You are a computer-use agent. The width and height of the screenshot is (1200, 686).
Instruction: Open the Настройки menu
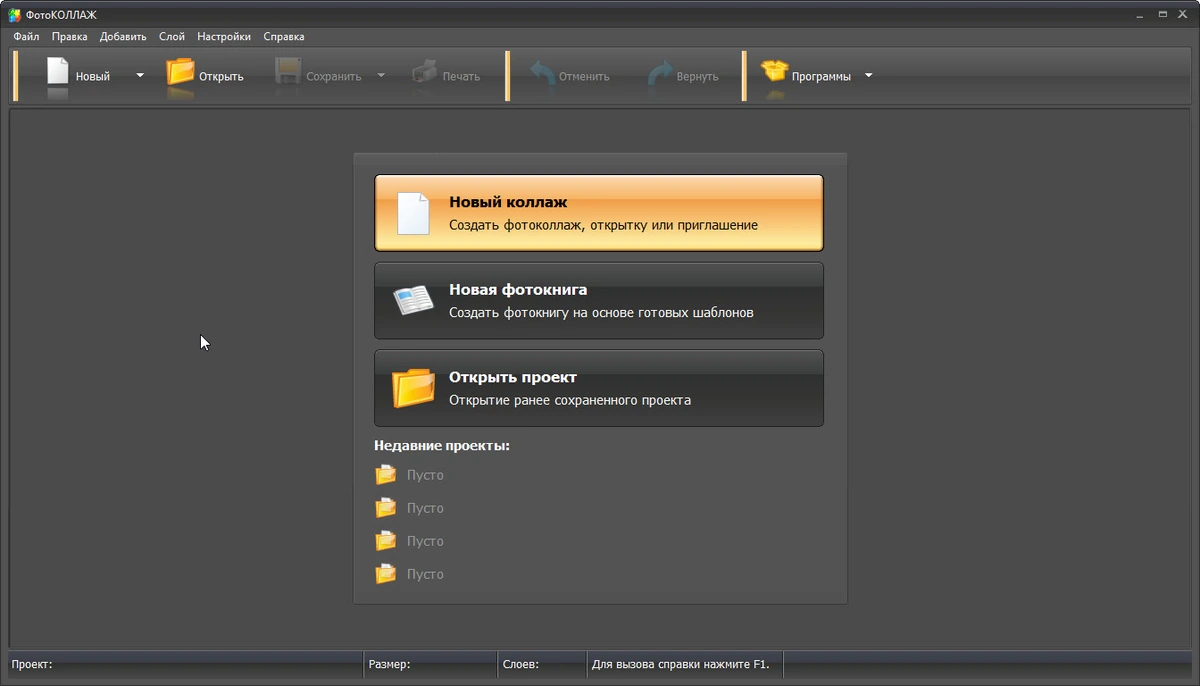click(224, 36)
